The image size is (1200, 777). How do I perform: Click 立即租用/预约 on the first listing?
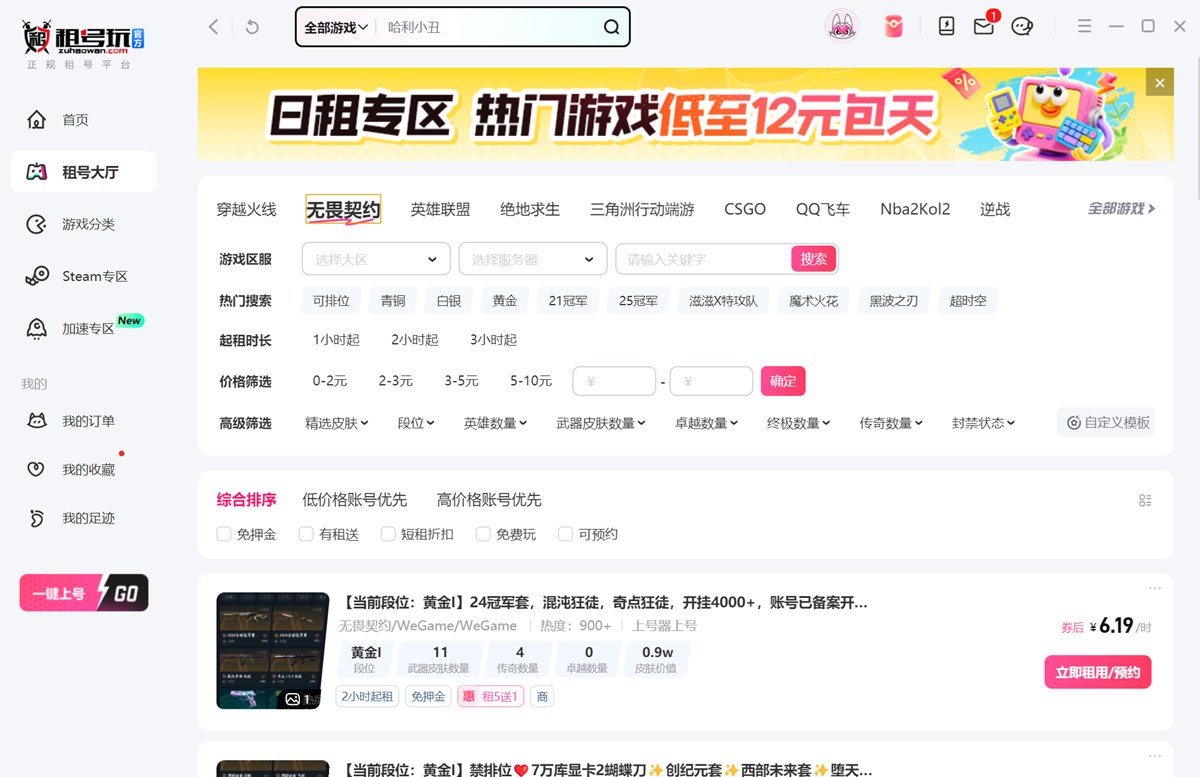1097,672
